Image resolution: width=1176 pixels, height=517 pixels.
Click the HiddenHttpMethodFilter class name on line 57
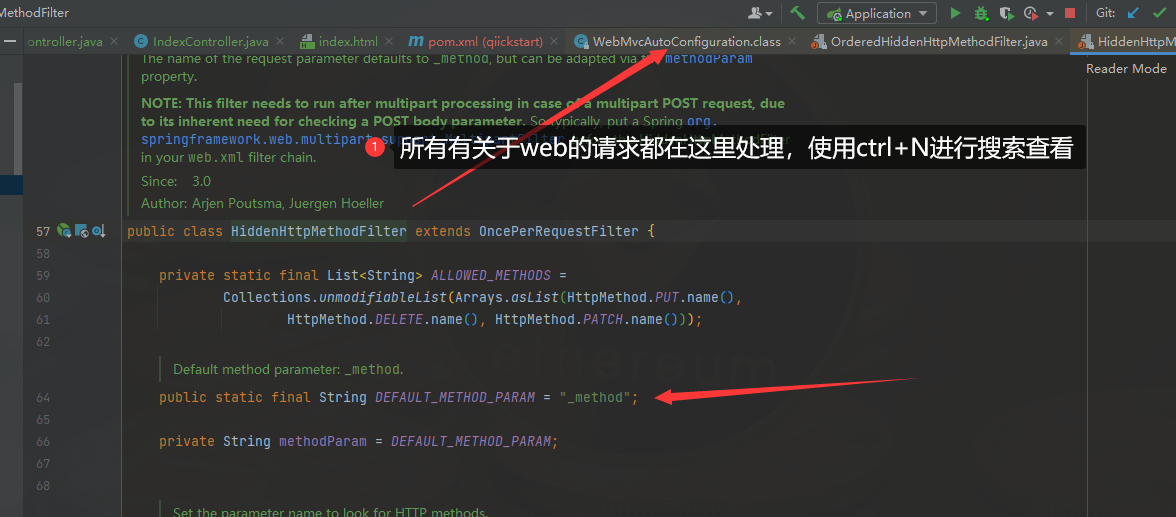(319, 231)
